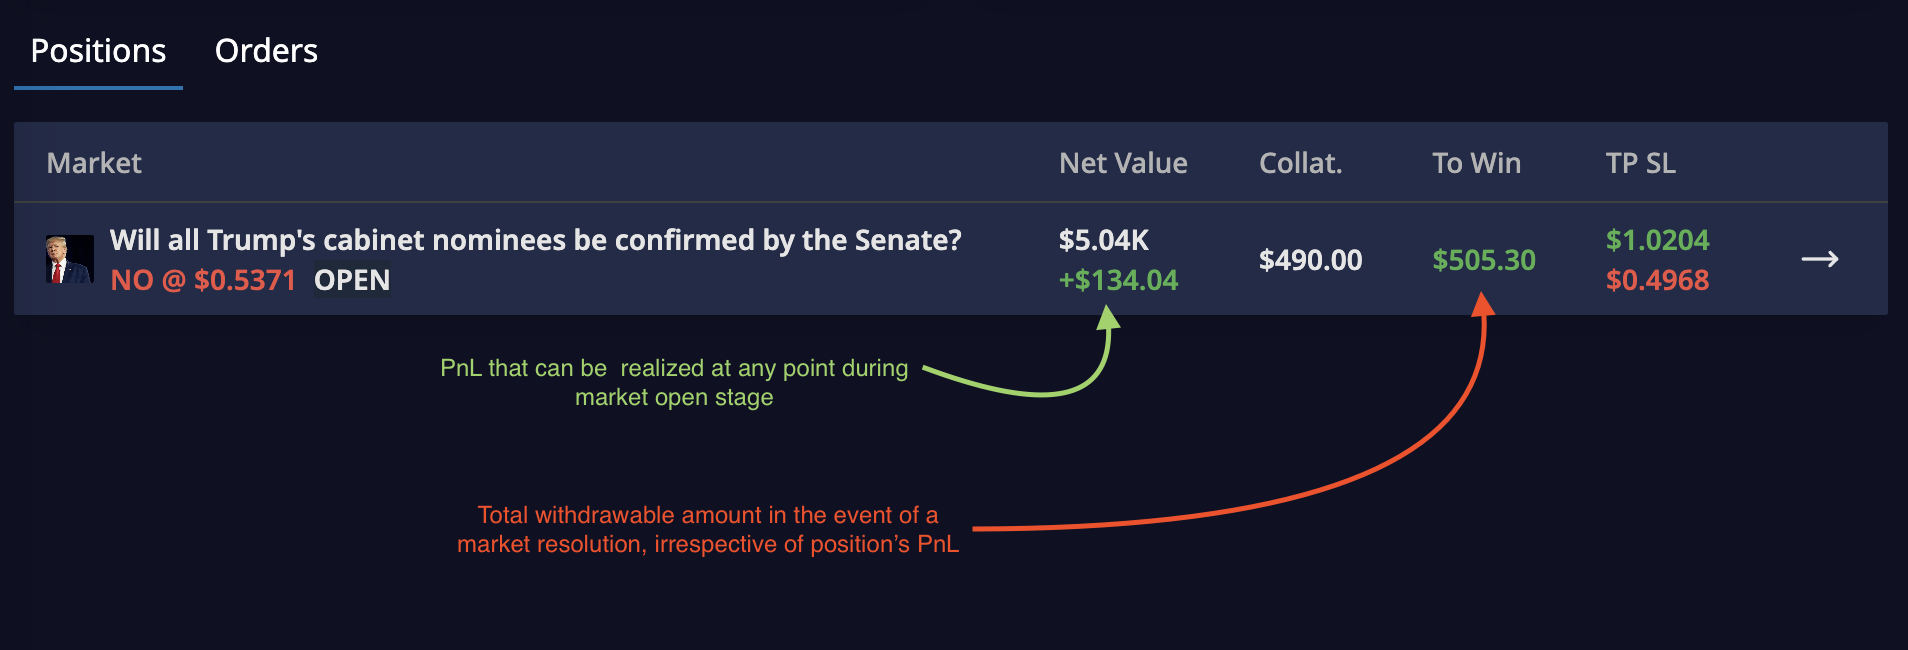Screen dimensions: 1908x650
Task: Click the $505.30 To Win amount
Action: pos(1484,260)
